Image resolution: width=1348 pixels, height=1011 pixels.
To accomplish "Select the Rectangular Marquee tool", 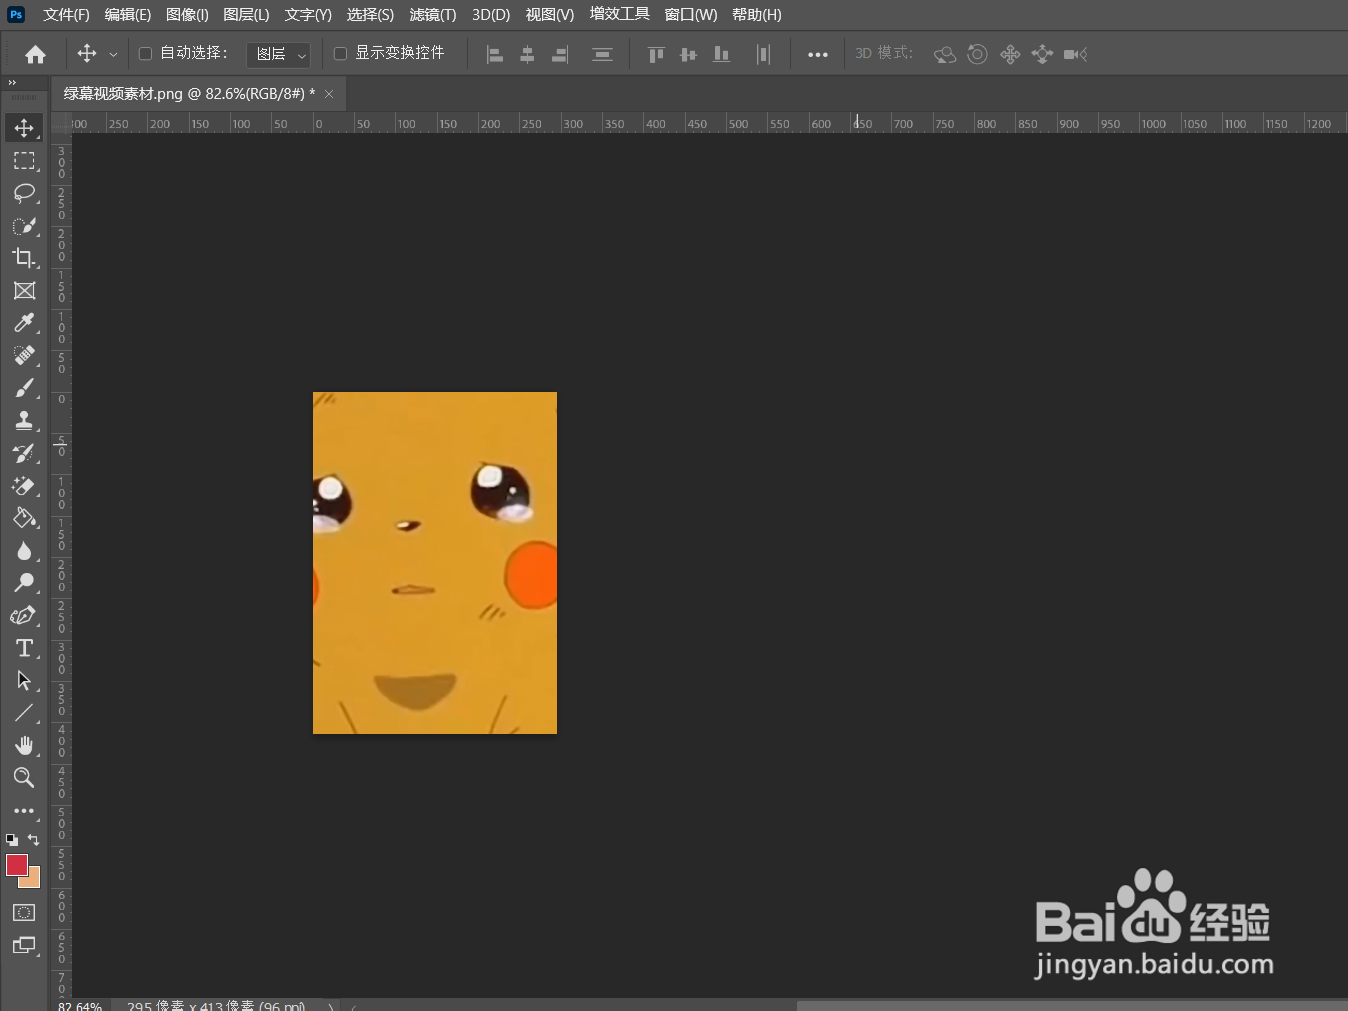I will 24,161.
